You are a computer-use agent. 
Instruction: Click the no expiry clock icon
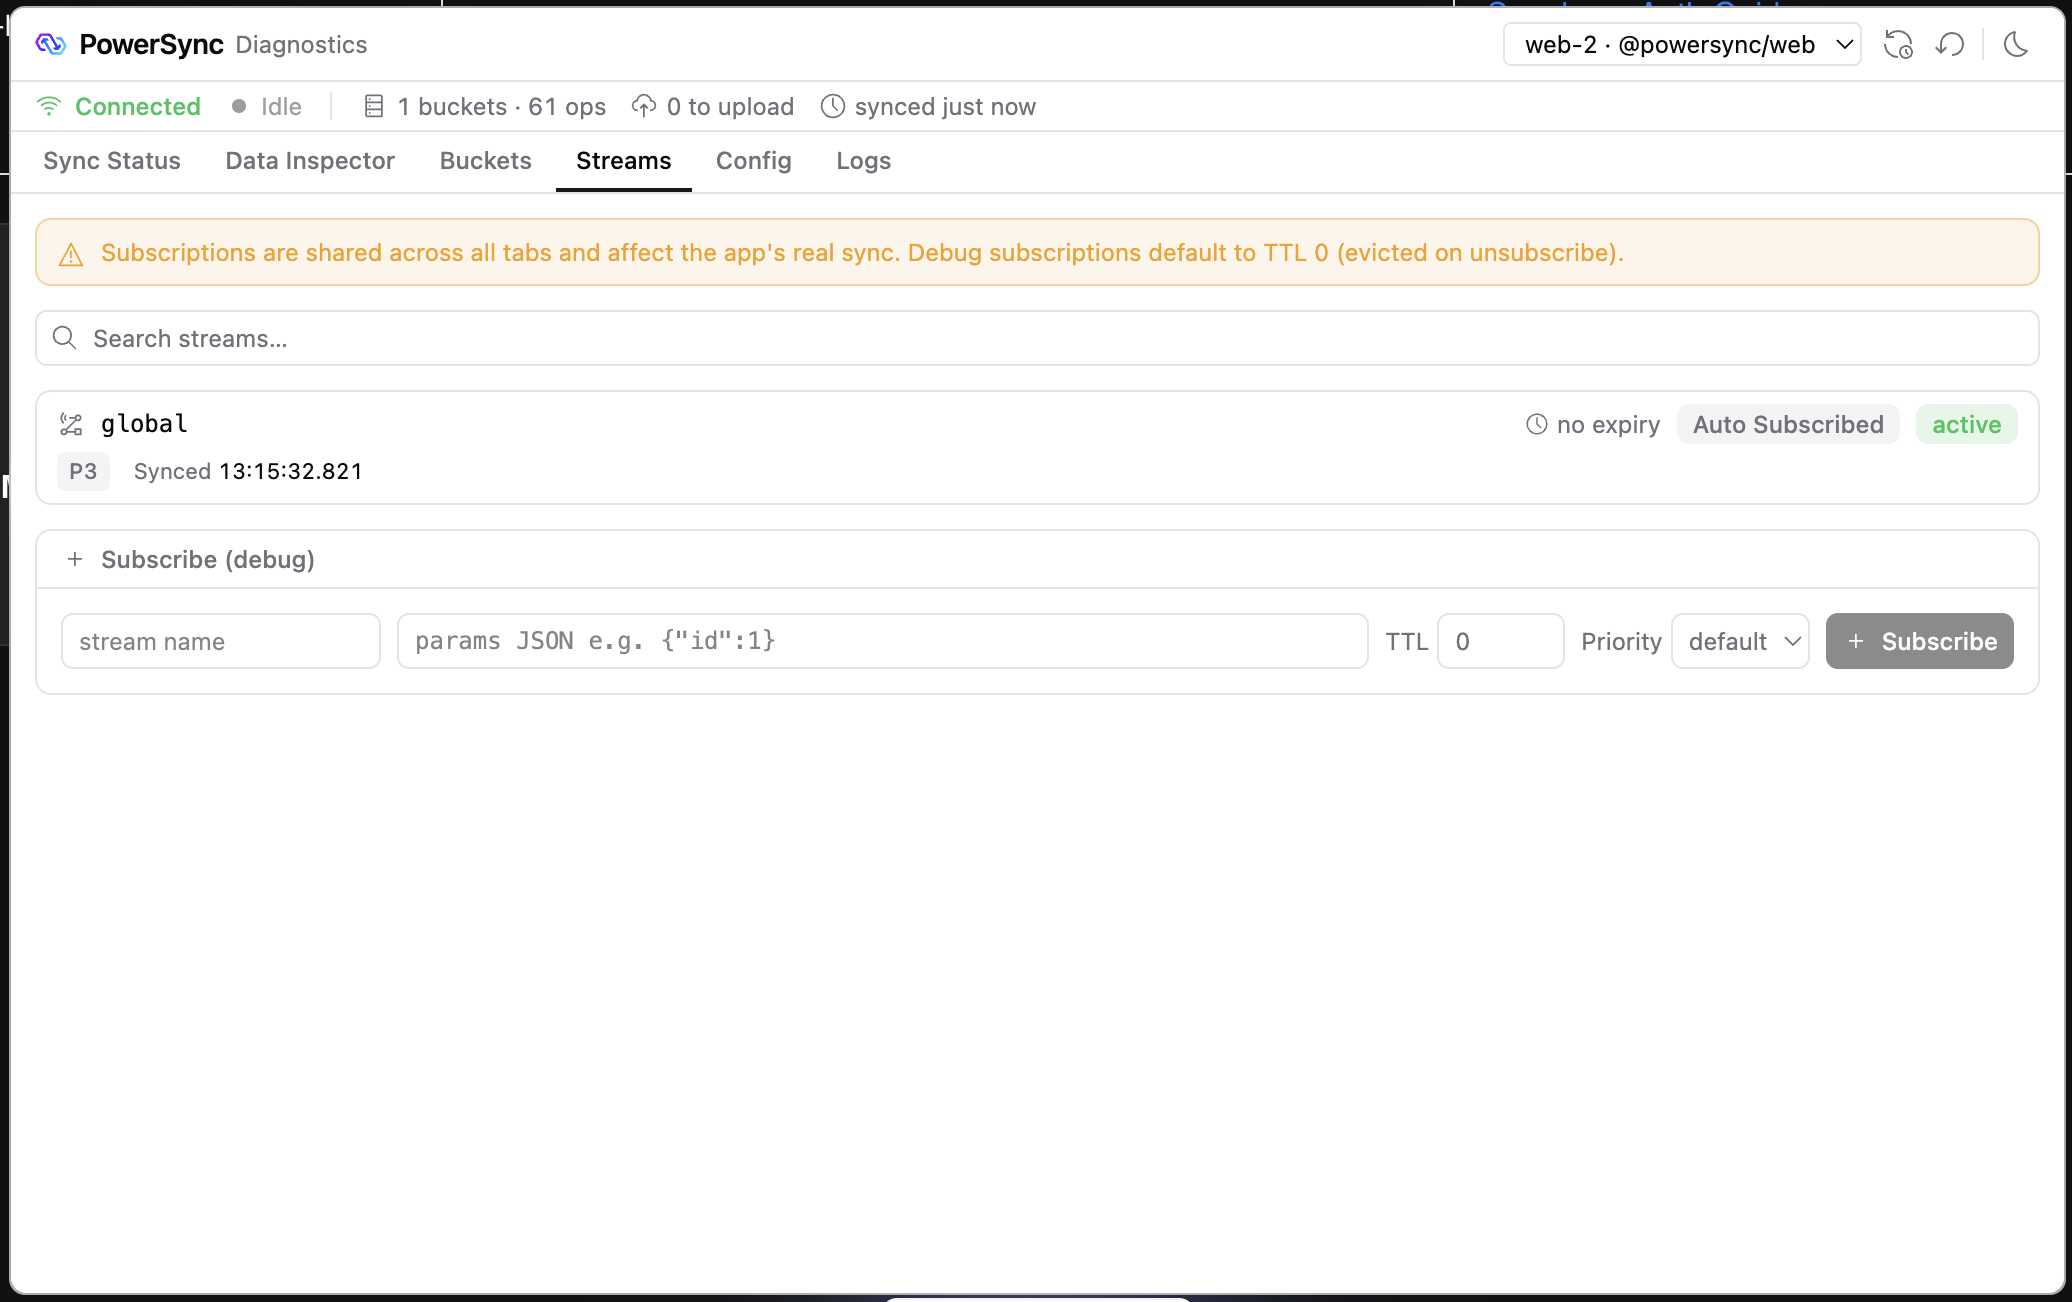coord(1537,424)
